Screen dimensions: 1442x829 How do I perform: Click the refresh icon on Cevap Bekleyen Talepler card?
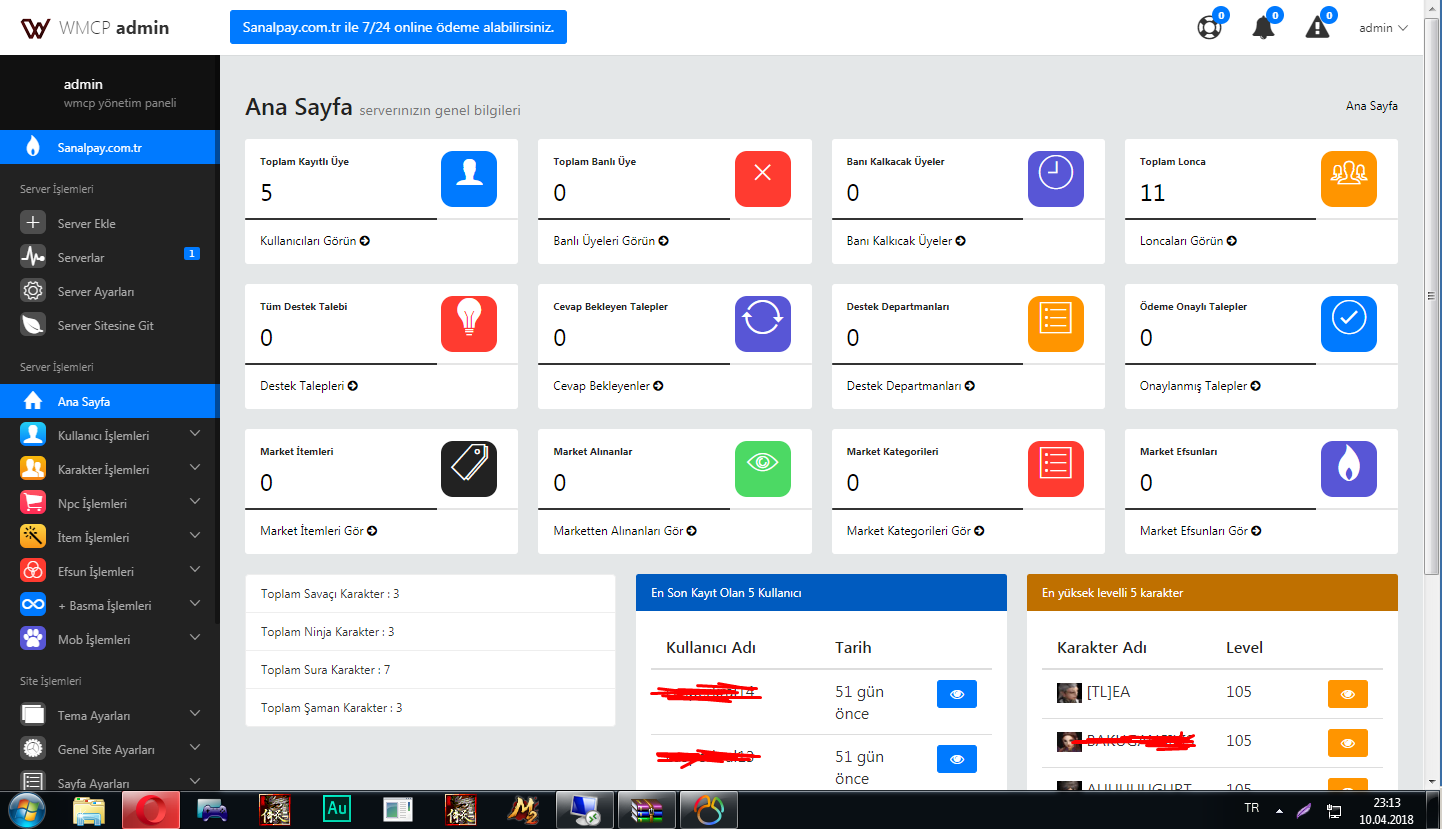coord(762,324)
